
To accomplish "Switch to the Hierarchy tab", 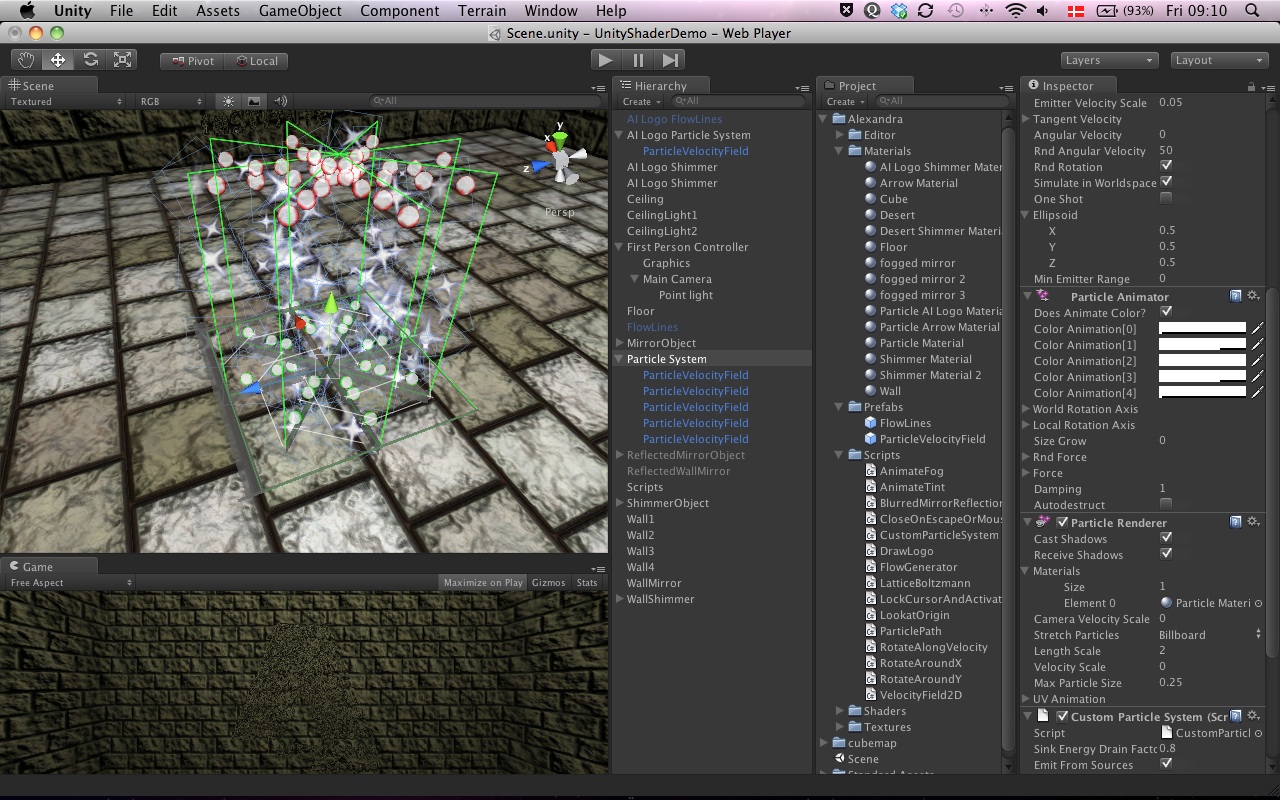I will [x=661, y=86].
